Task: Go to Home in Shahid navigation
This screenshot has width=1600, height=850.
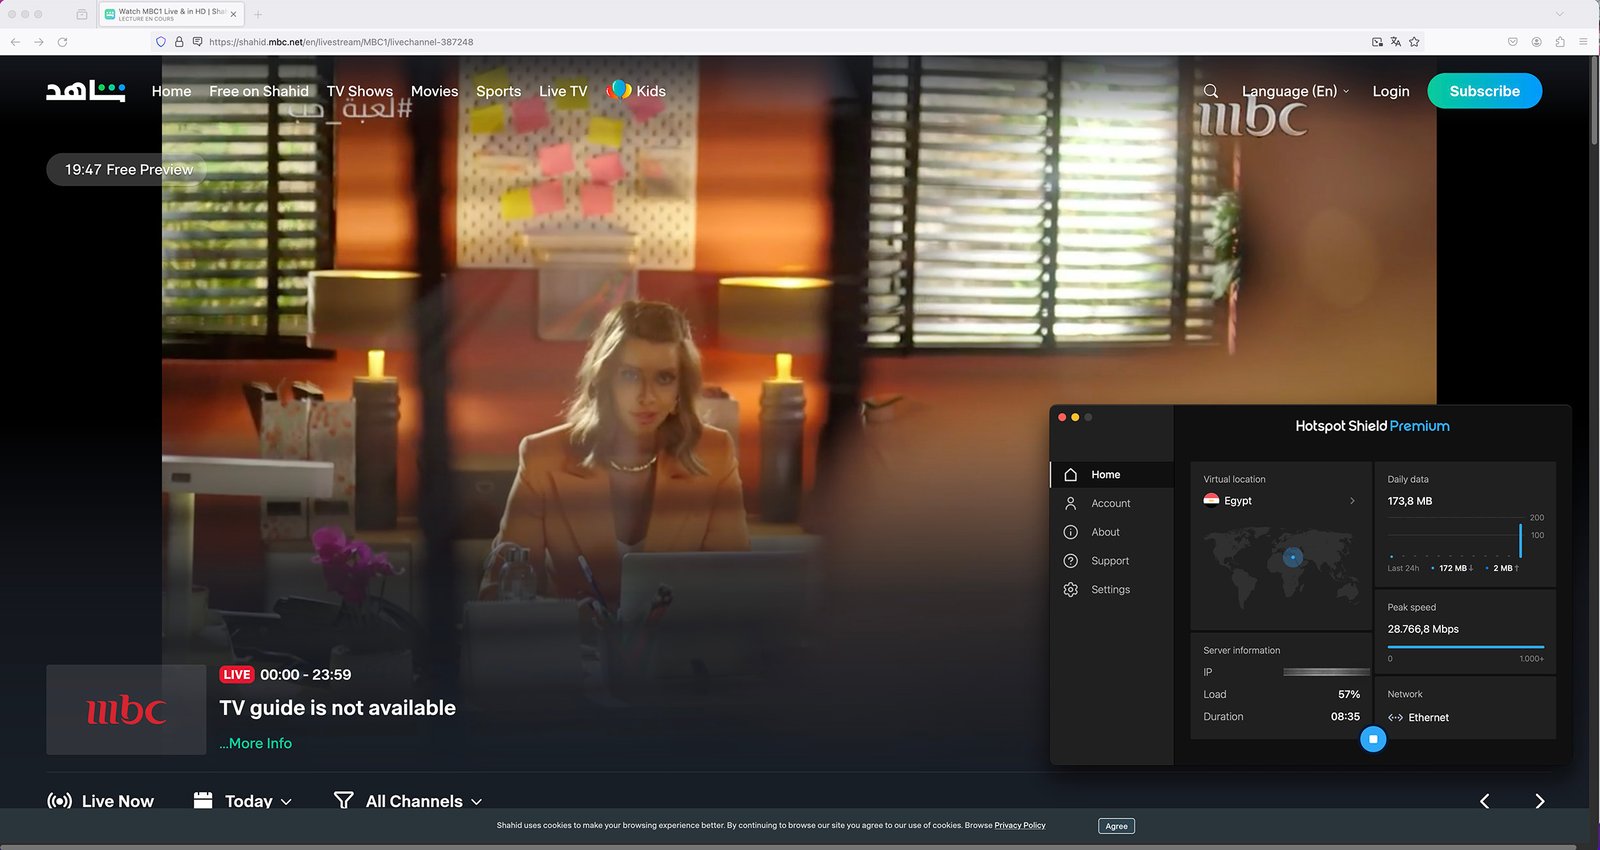Action: 171,91
